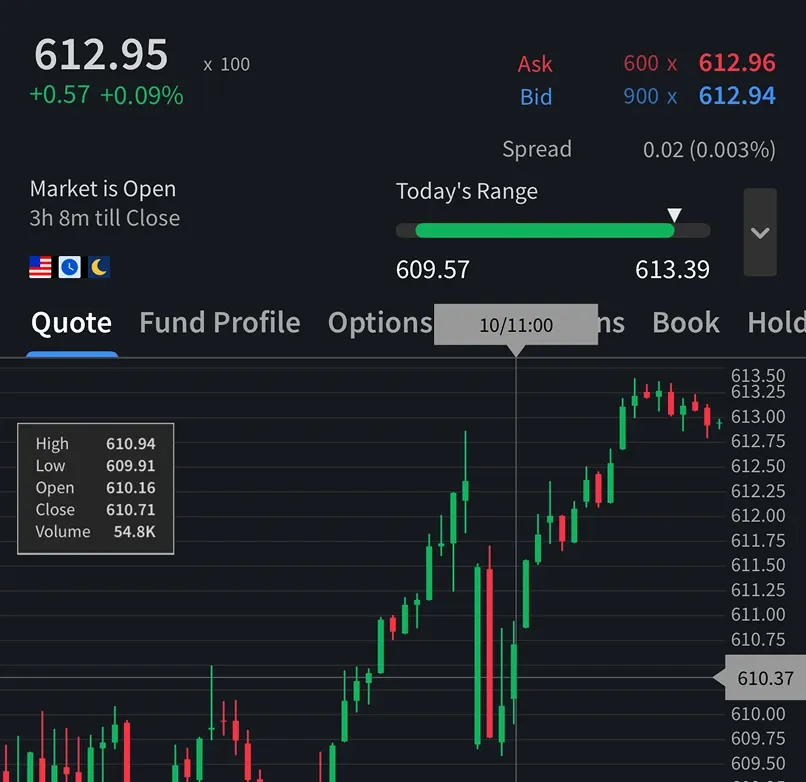The width and height of the screenshot is (806, 782).
Task: Click the 10/11:00 crosshair time label
Action: pyautogui.click(x=516, y=325)
